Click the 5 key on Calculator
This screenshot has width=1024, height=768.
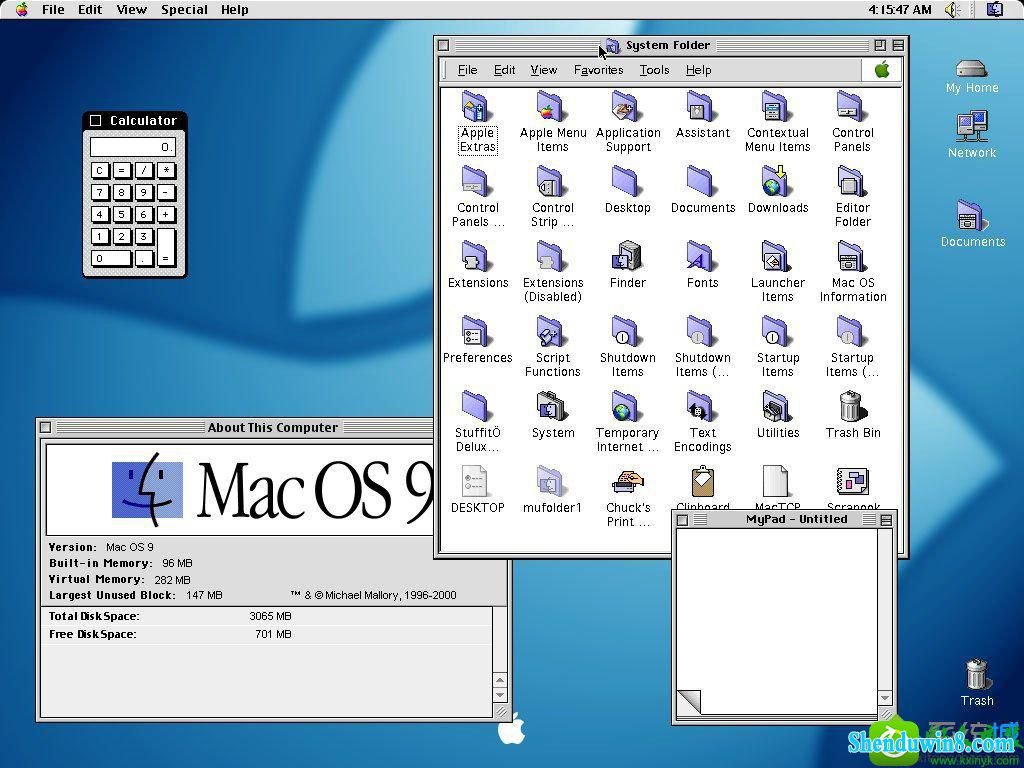pos(121,214)
